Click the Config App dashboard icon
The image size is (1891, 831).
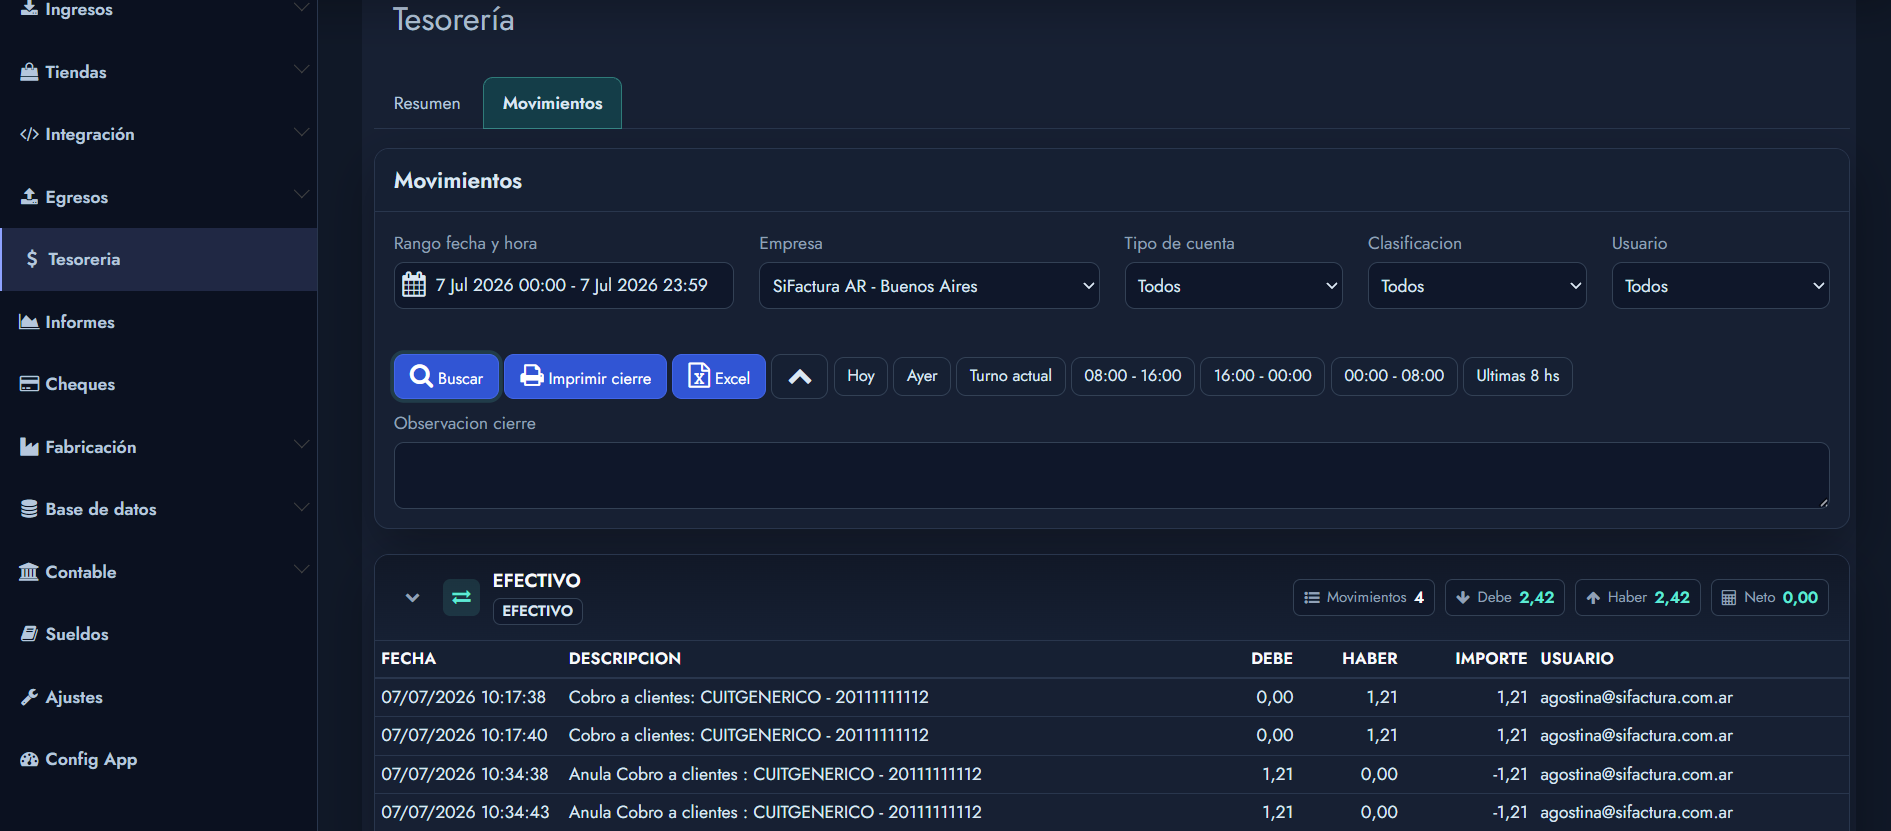coord(29,759)
